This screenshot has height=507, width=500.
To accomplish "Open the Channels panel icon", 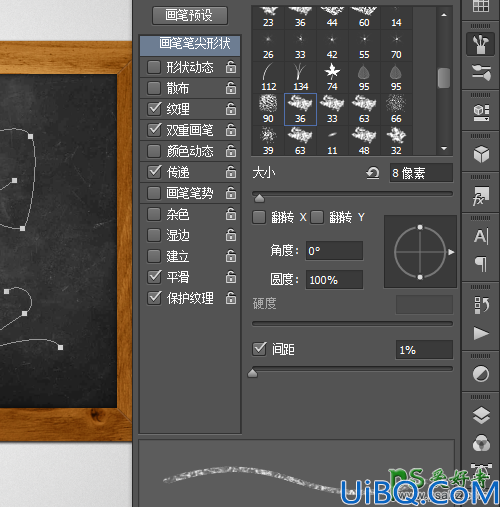I will click(x=481, y=443).
